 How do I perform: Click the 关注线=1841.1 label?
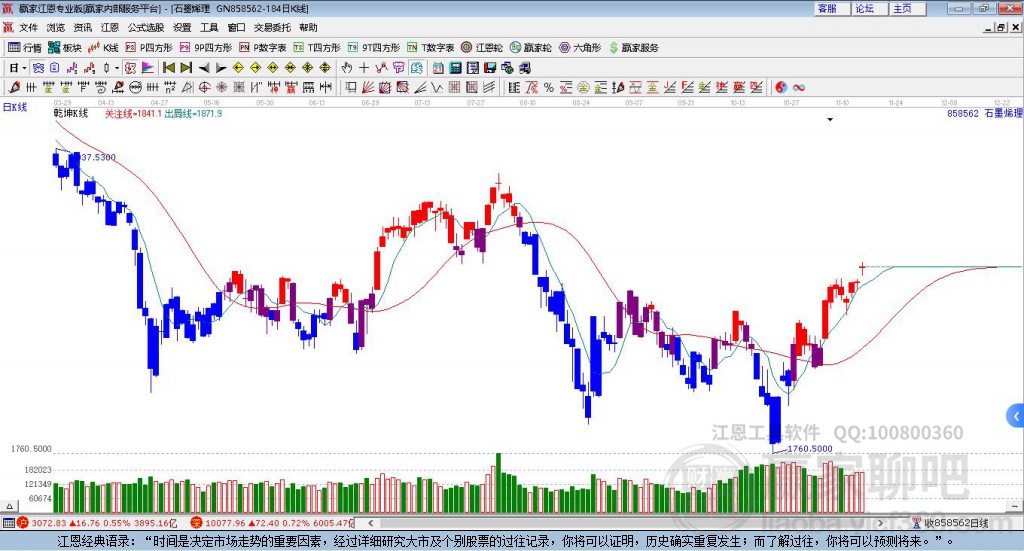coord(133,114)
